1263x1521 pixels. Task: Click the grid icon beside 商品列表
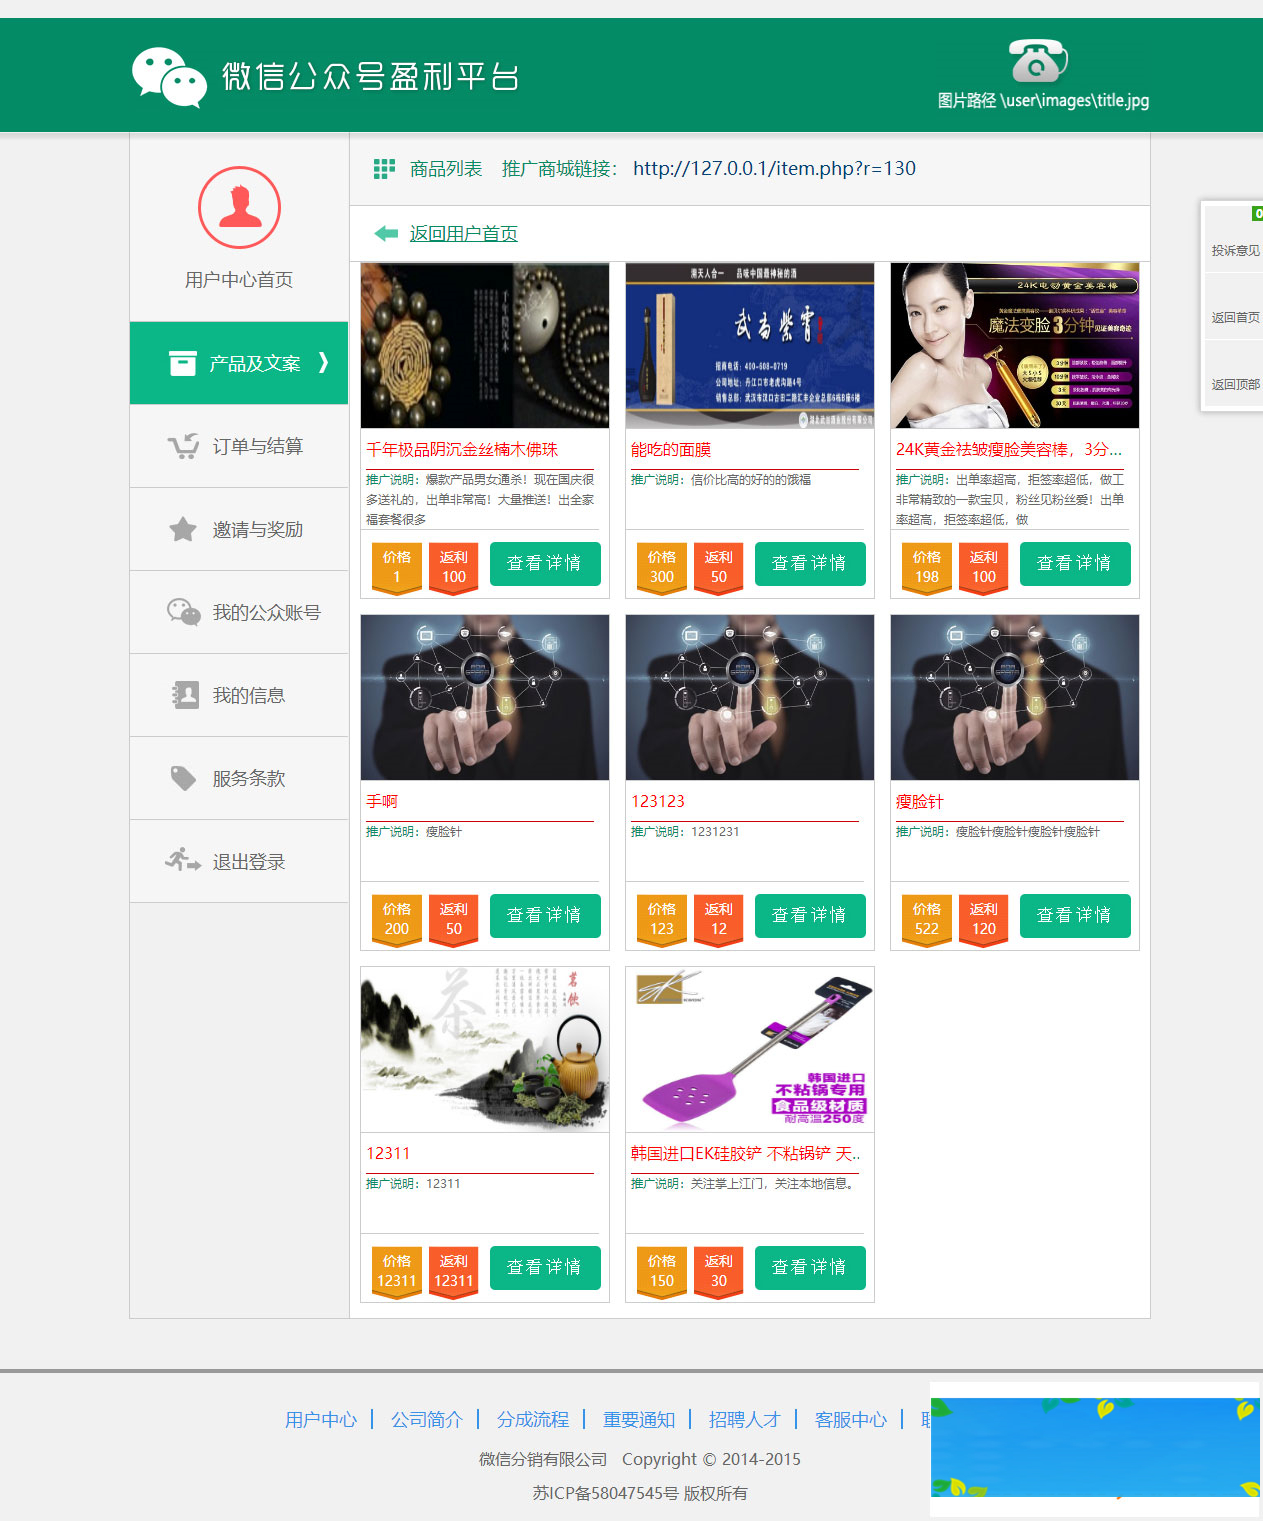click(383, 168)
